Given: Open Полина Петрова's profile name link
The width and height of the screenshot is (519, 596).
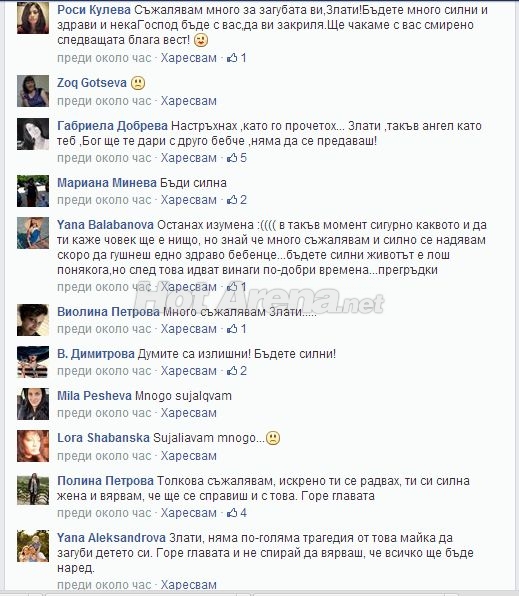Looking at the screenshot, I should [105, 481].
